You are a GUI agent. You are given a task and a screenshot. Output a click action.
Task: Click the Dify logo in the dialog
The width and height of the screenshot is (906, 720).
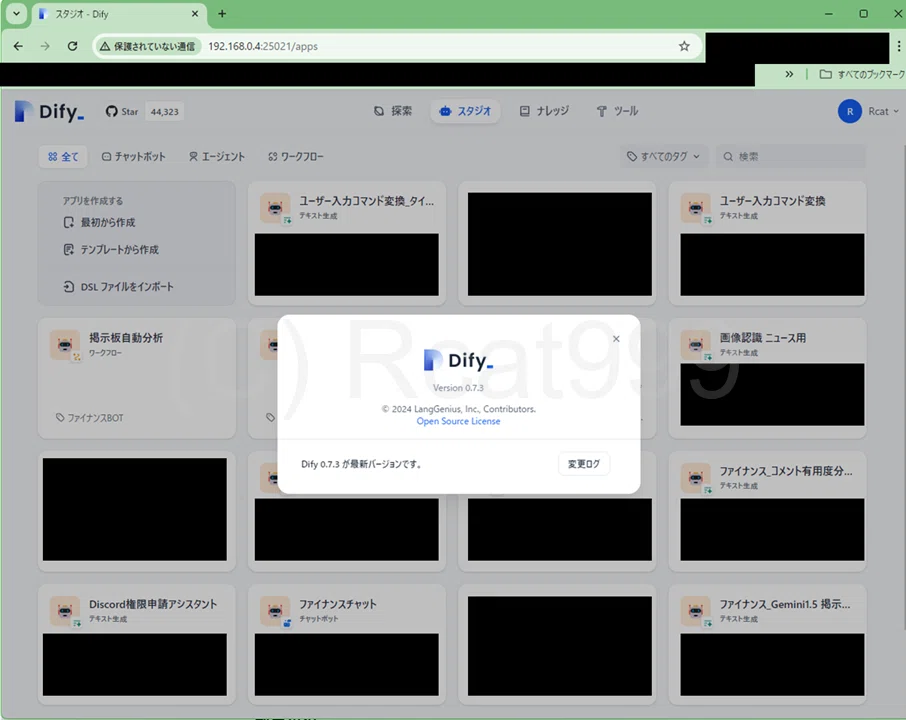458,361
